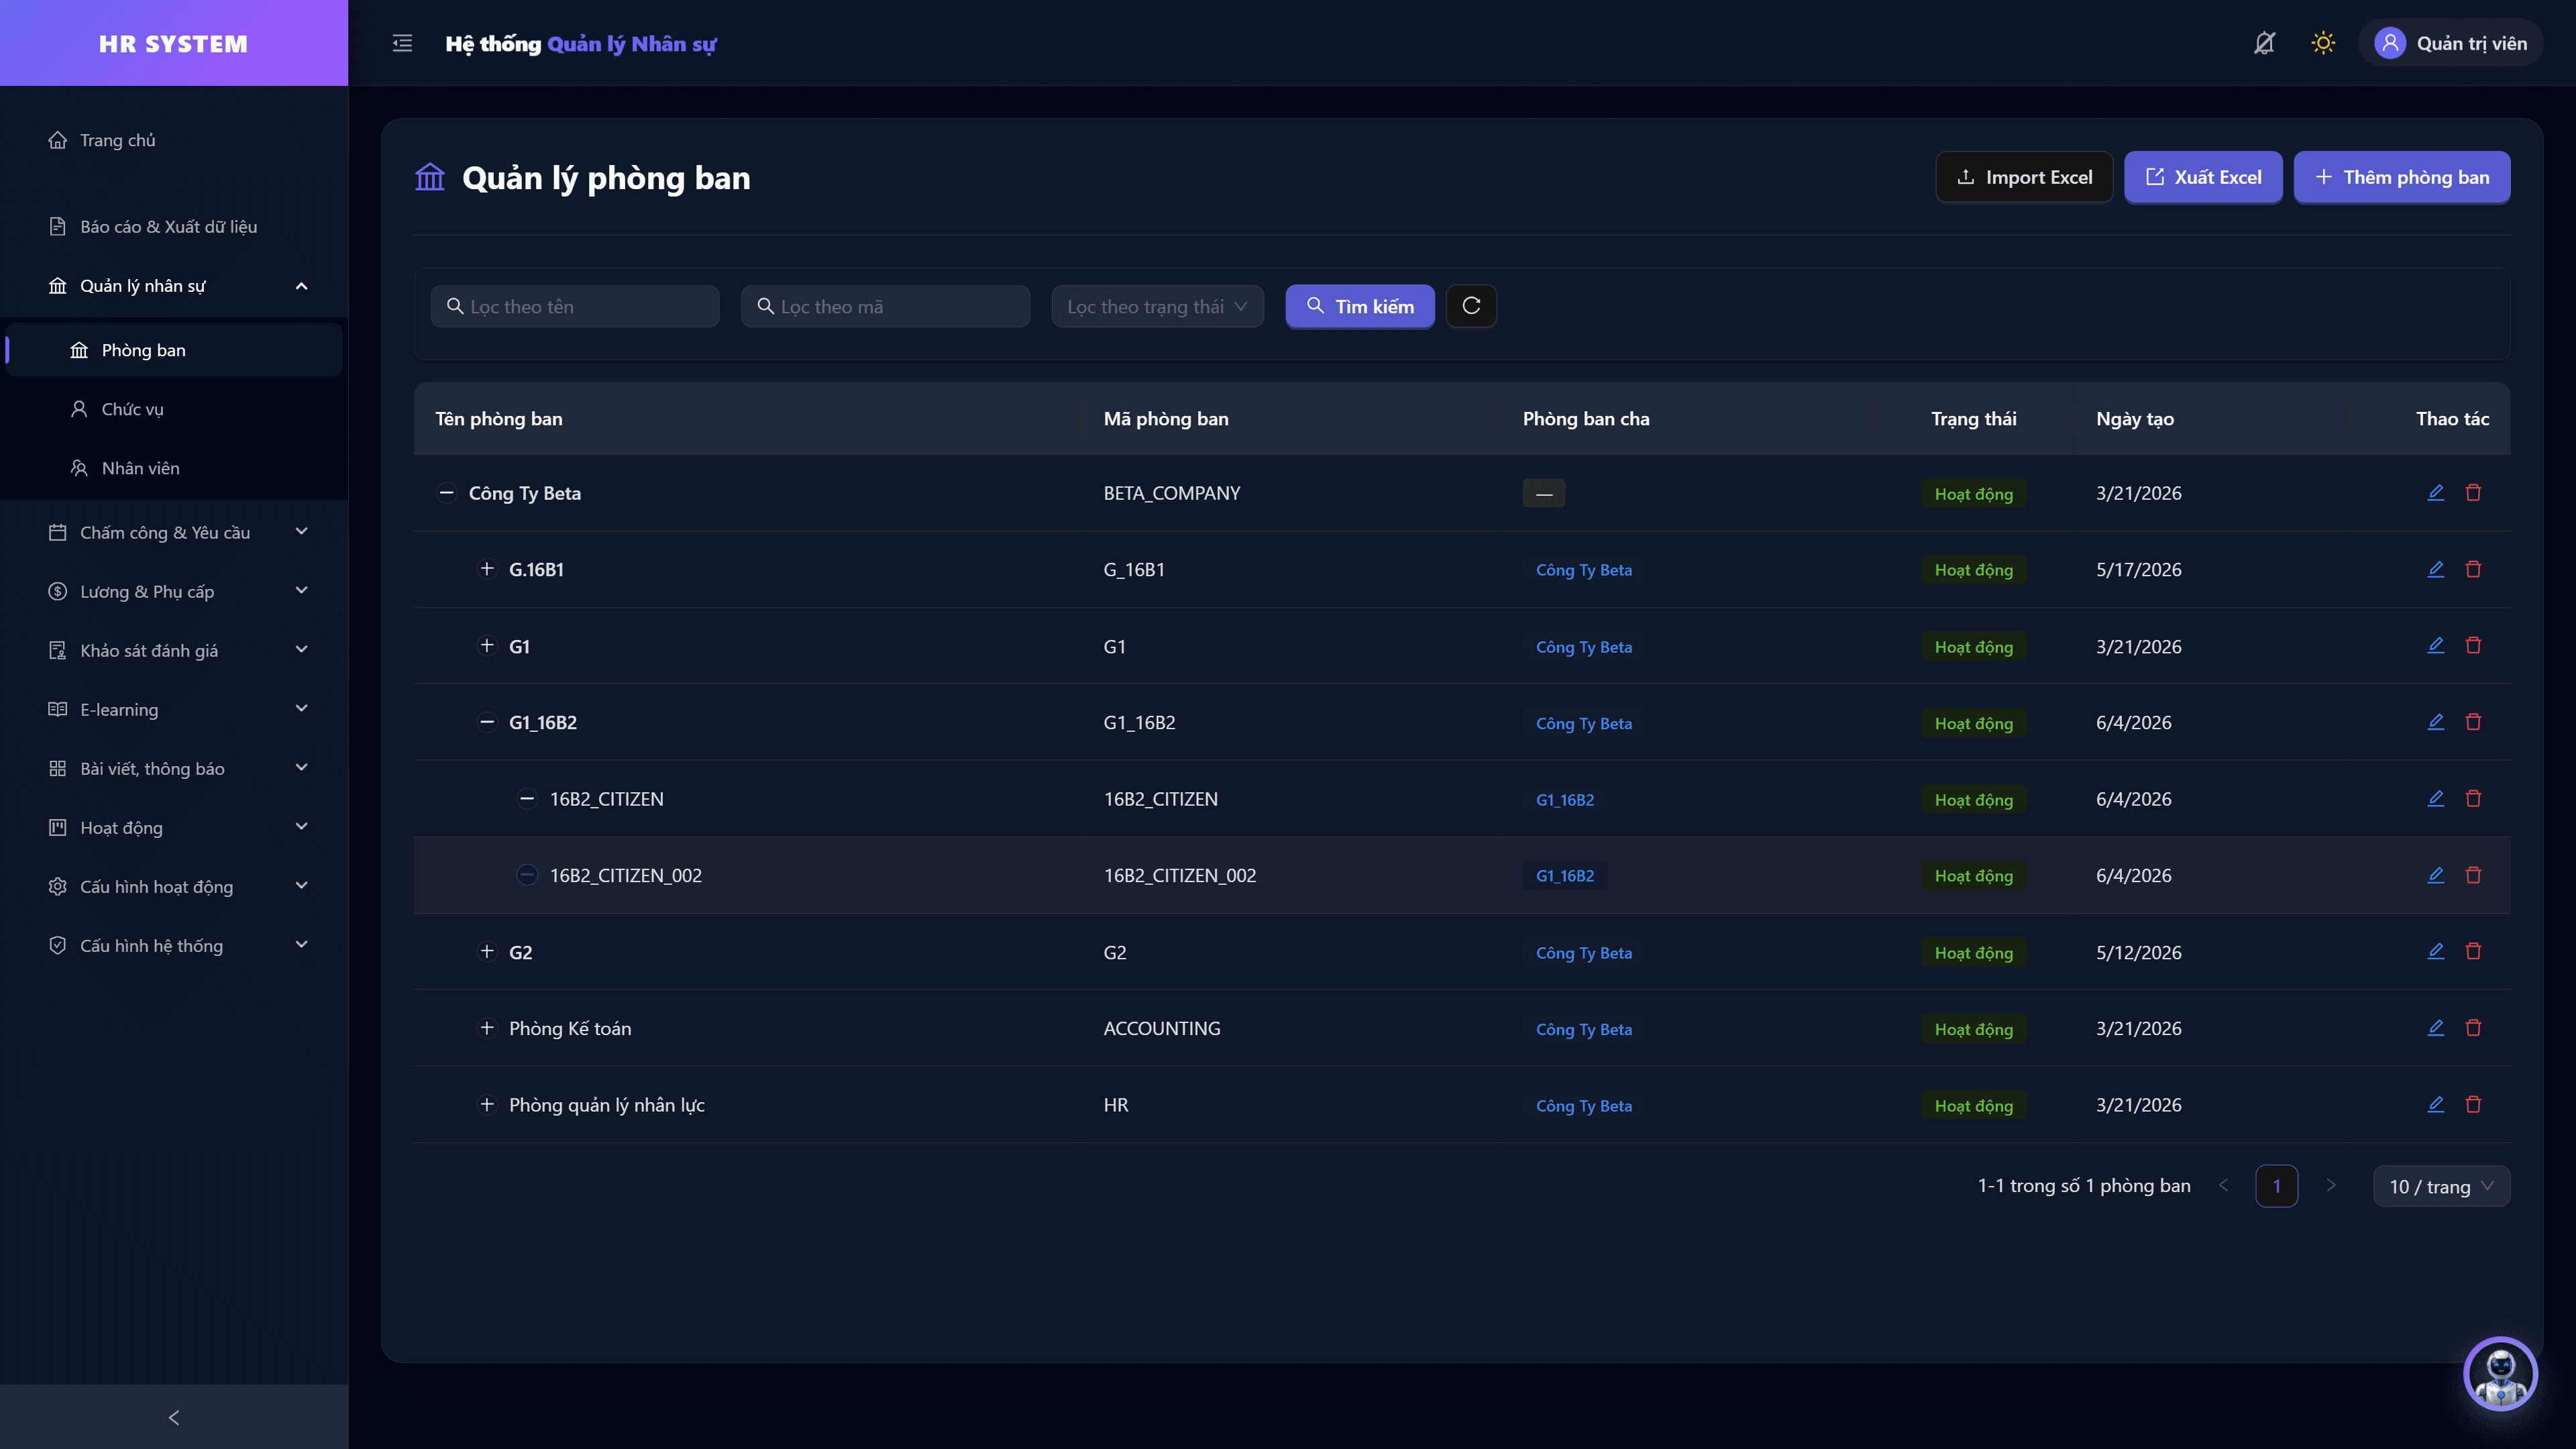Click G1_16B2 parent tag in 16B2_CITIZEN_002 row
The width and height of the screenshot is (2576, 1449).
pos(1565,876)
